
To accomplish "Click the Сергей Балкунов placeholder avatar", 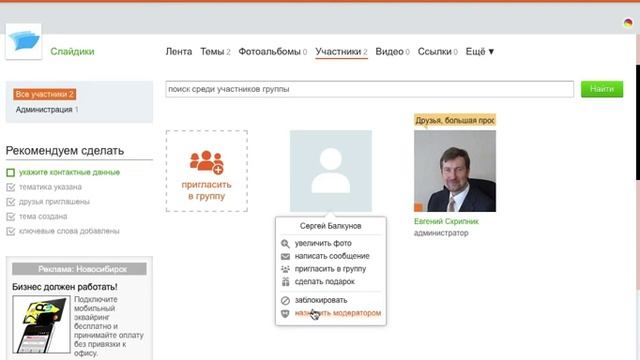I will tap(331, 171).
